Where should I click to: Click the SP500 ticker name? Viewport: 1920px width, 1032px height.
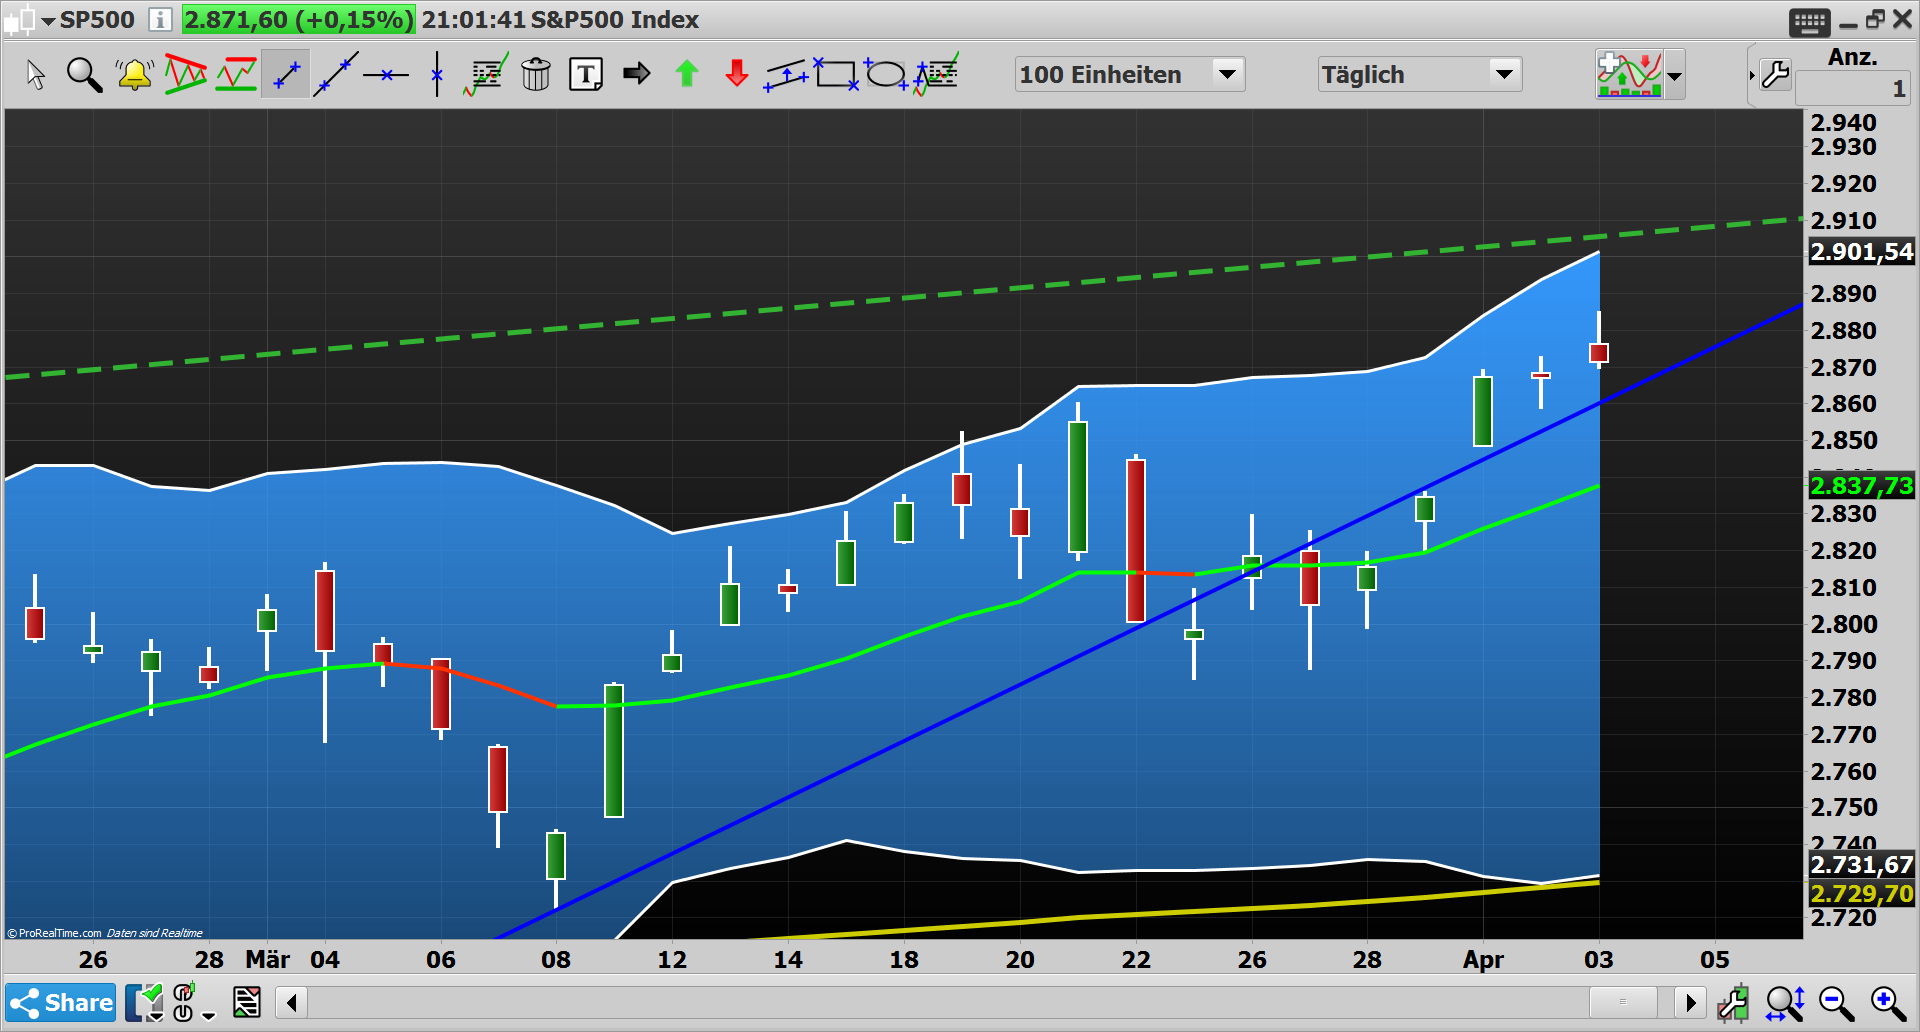(97, 19)
